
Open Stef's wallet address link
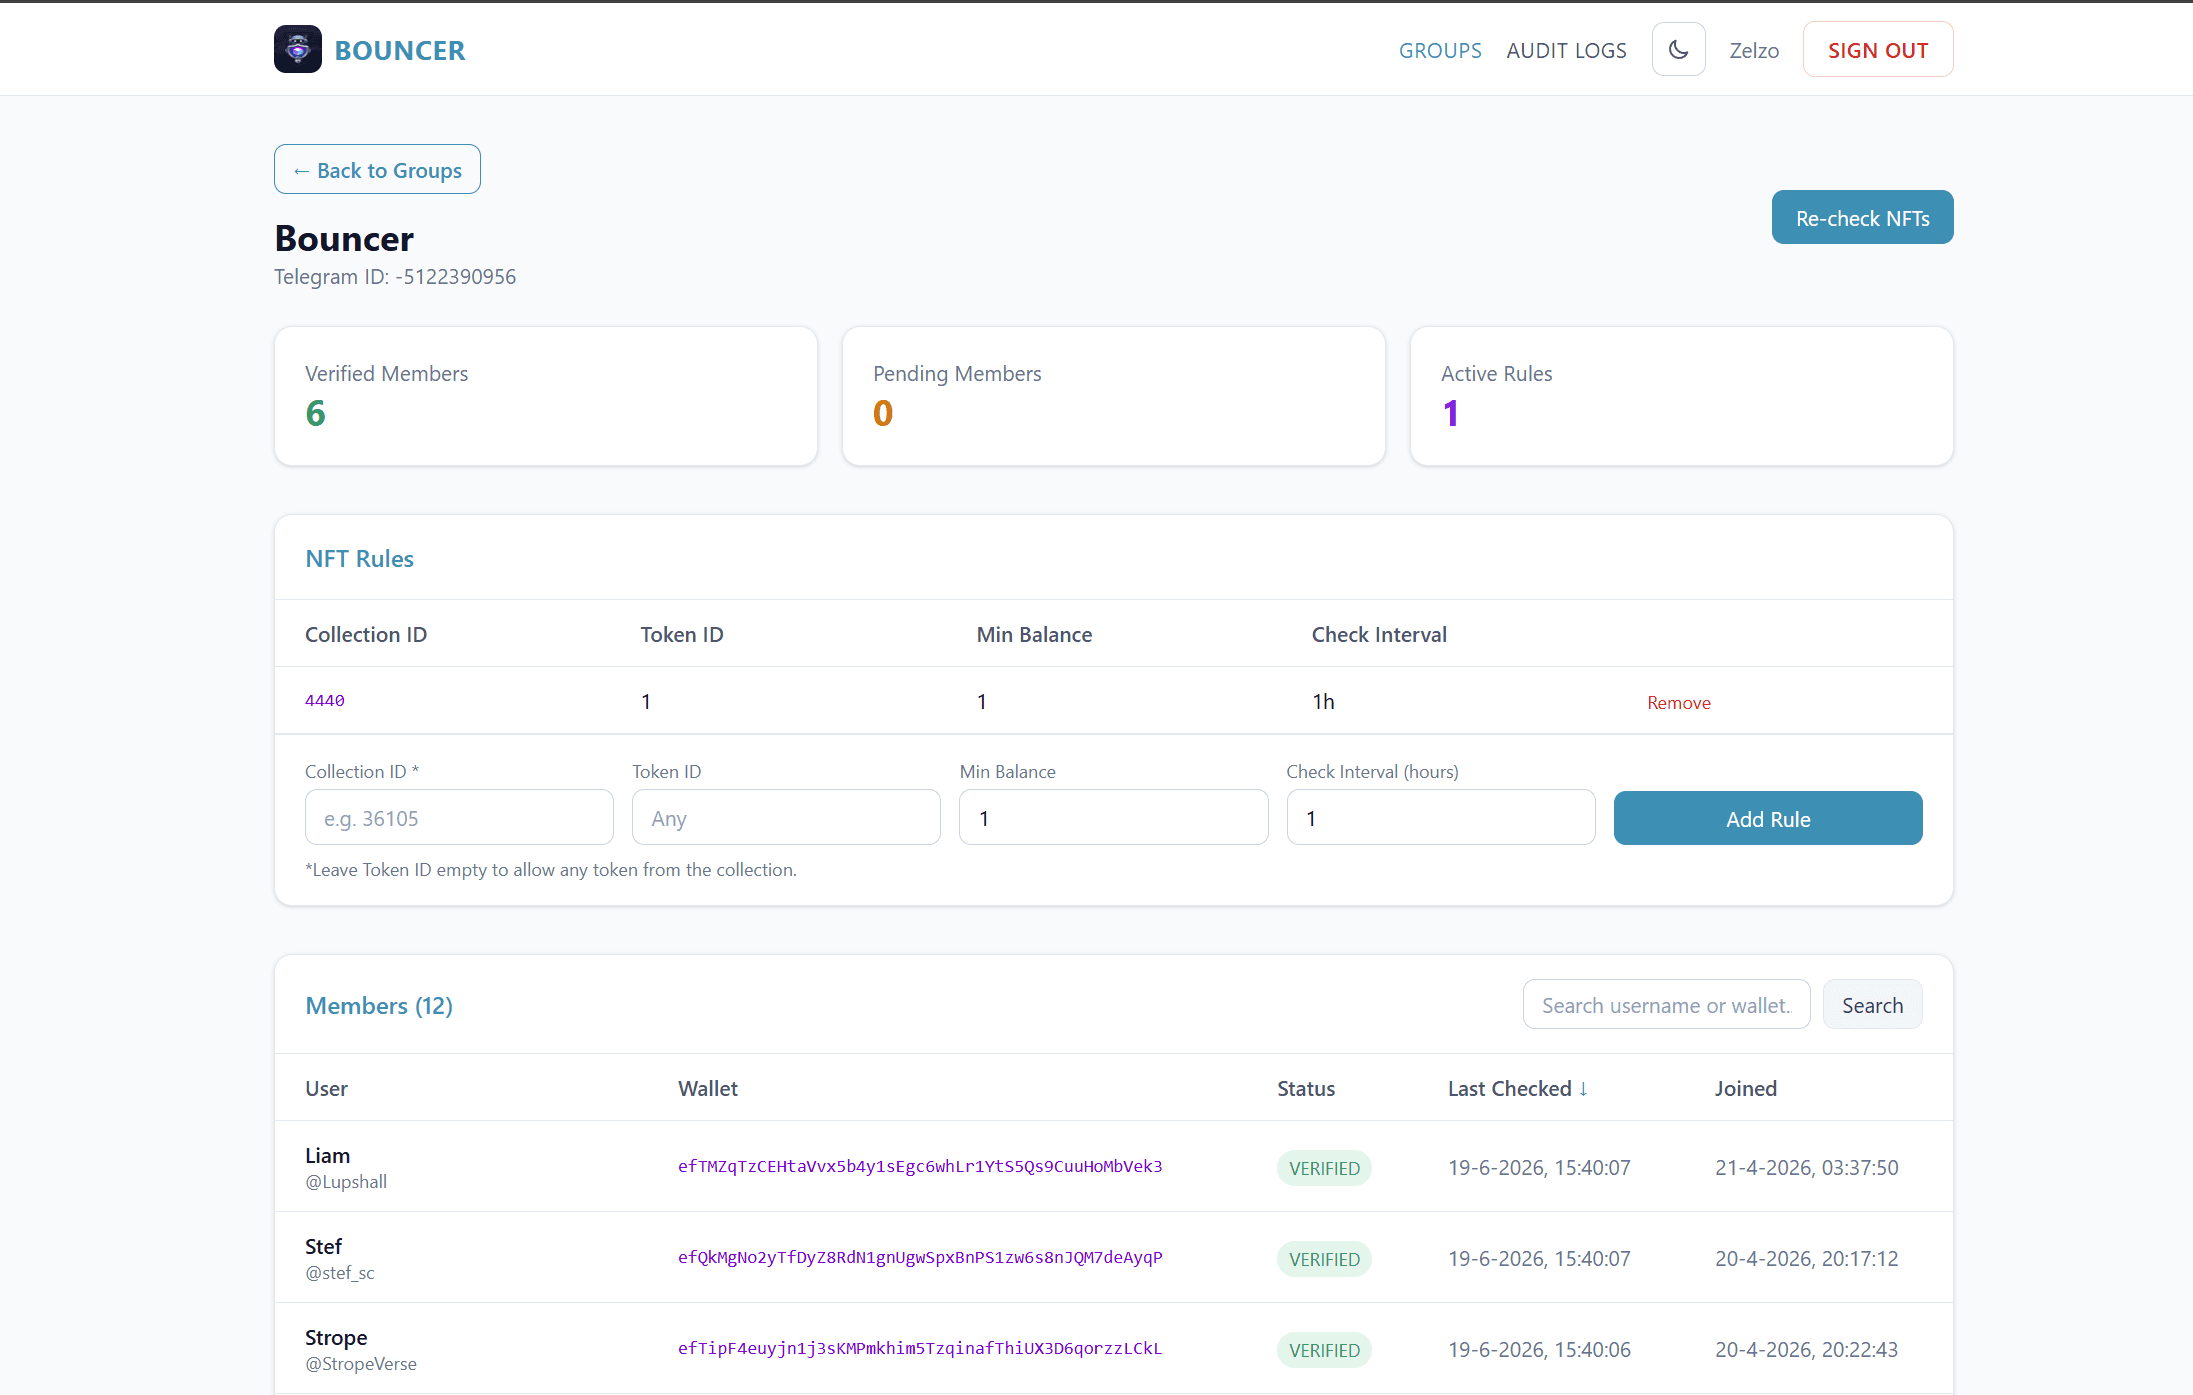pyautogui.click(x=920, y=1257)
